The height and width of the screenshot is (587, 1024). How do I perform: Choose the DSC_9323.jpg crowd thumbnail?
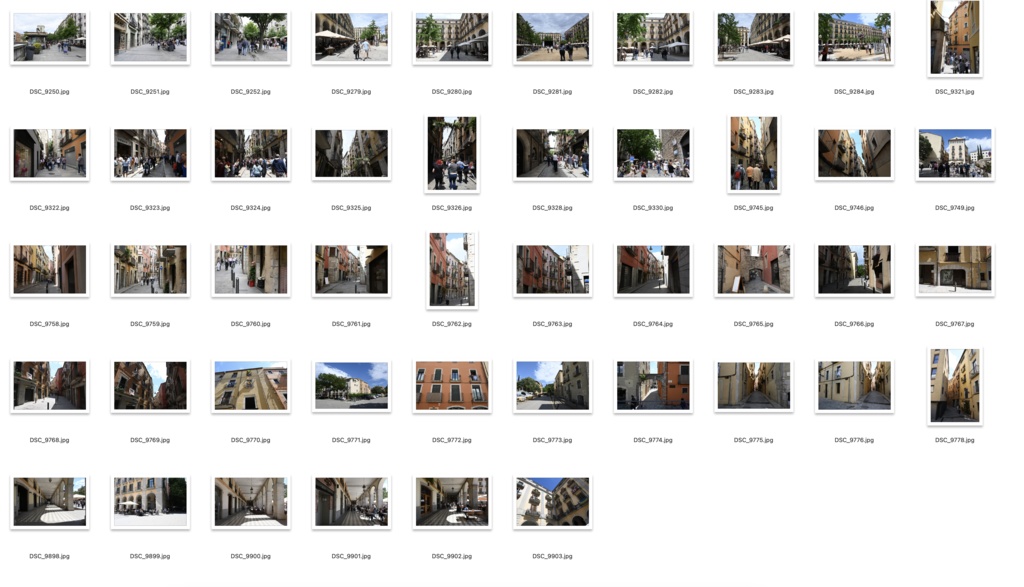pos(150,154)
